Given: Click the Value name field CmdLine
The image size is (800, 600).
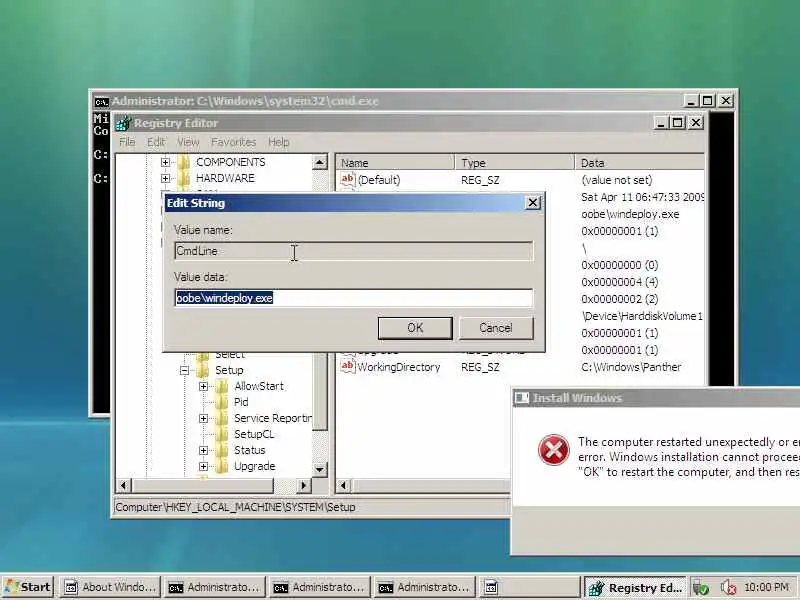Looking at the screenshot, I should pyautogui.click(x=354, y=251).
